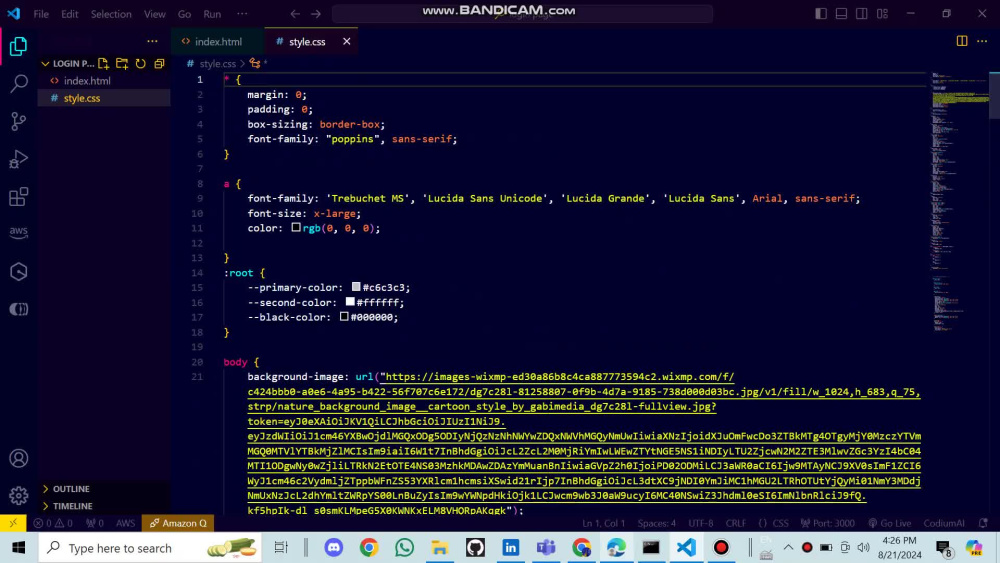Close the style.css tab

(x=346, y=41)
